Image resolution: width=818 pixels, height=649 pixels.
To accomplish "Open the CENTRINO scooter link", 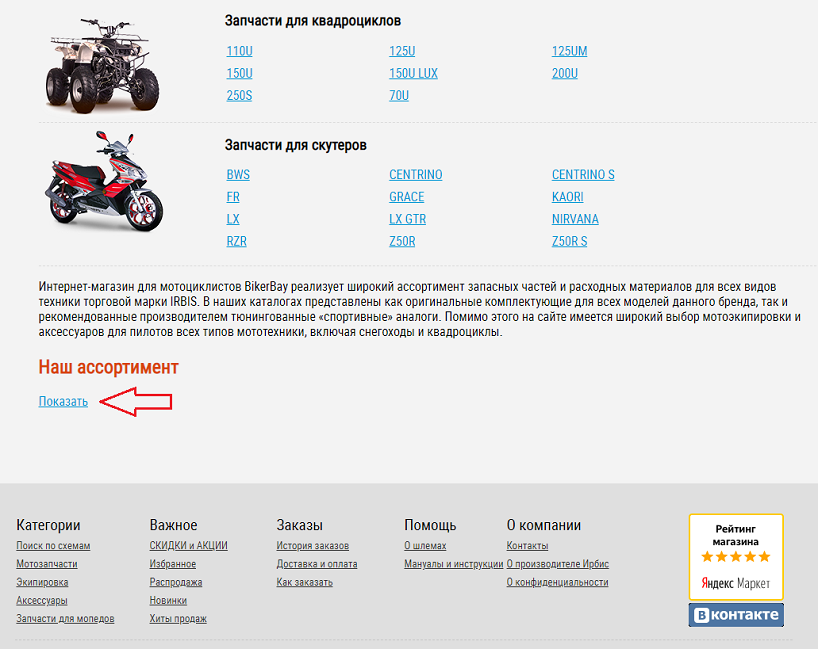I will click(416, 175).
